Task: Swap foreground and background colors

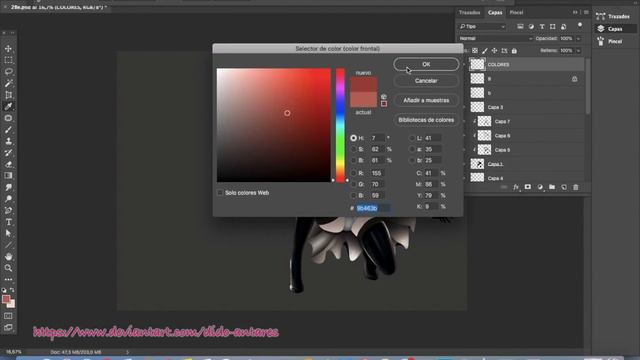Action: (x=12, y=290)
